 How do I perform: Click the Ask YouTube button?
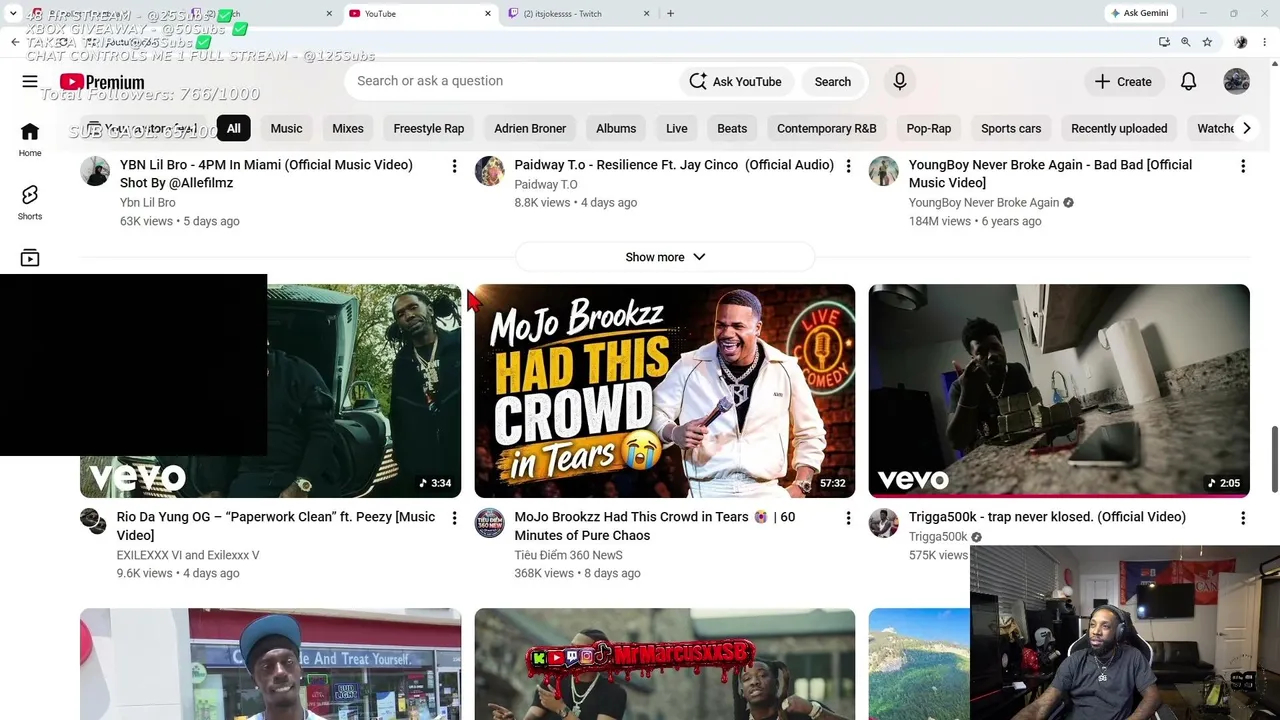coord(735,82)
